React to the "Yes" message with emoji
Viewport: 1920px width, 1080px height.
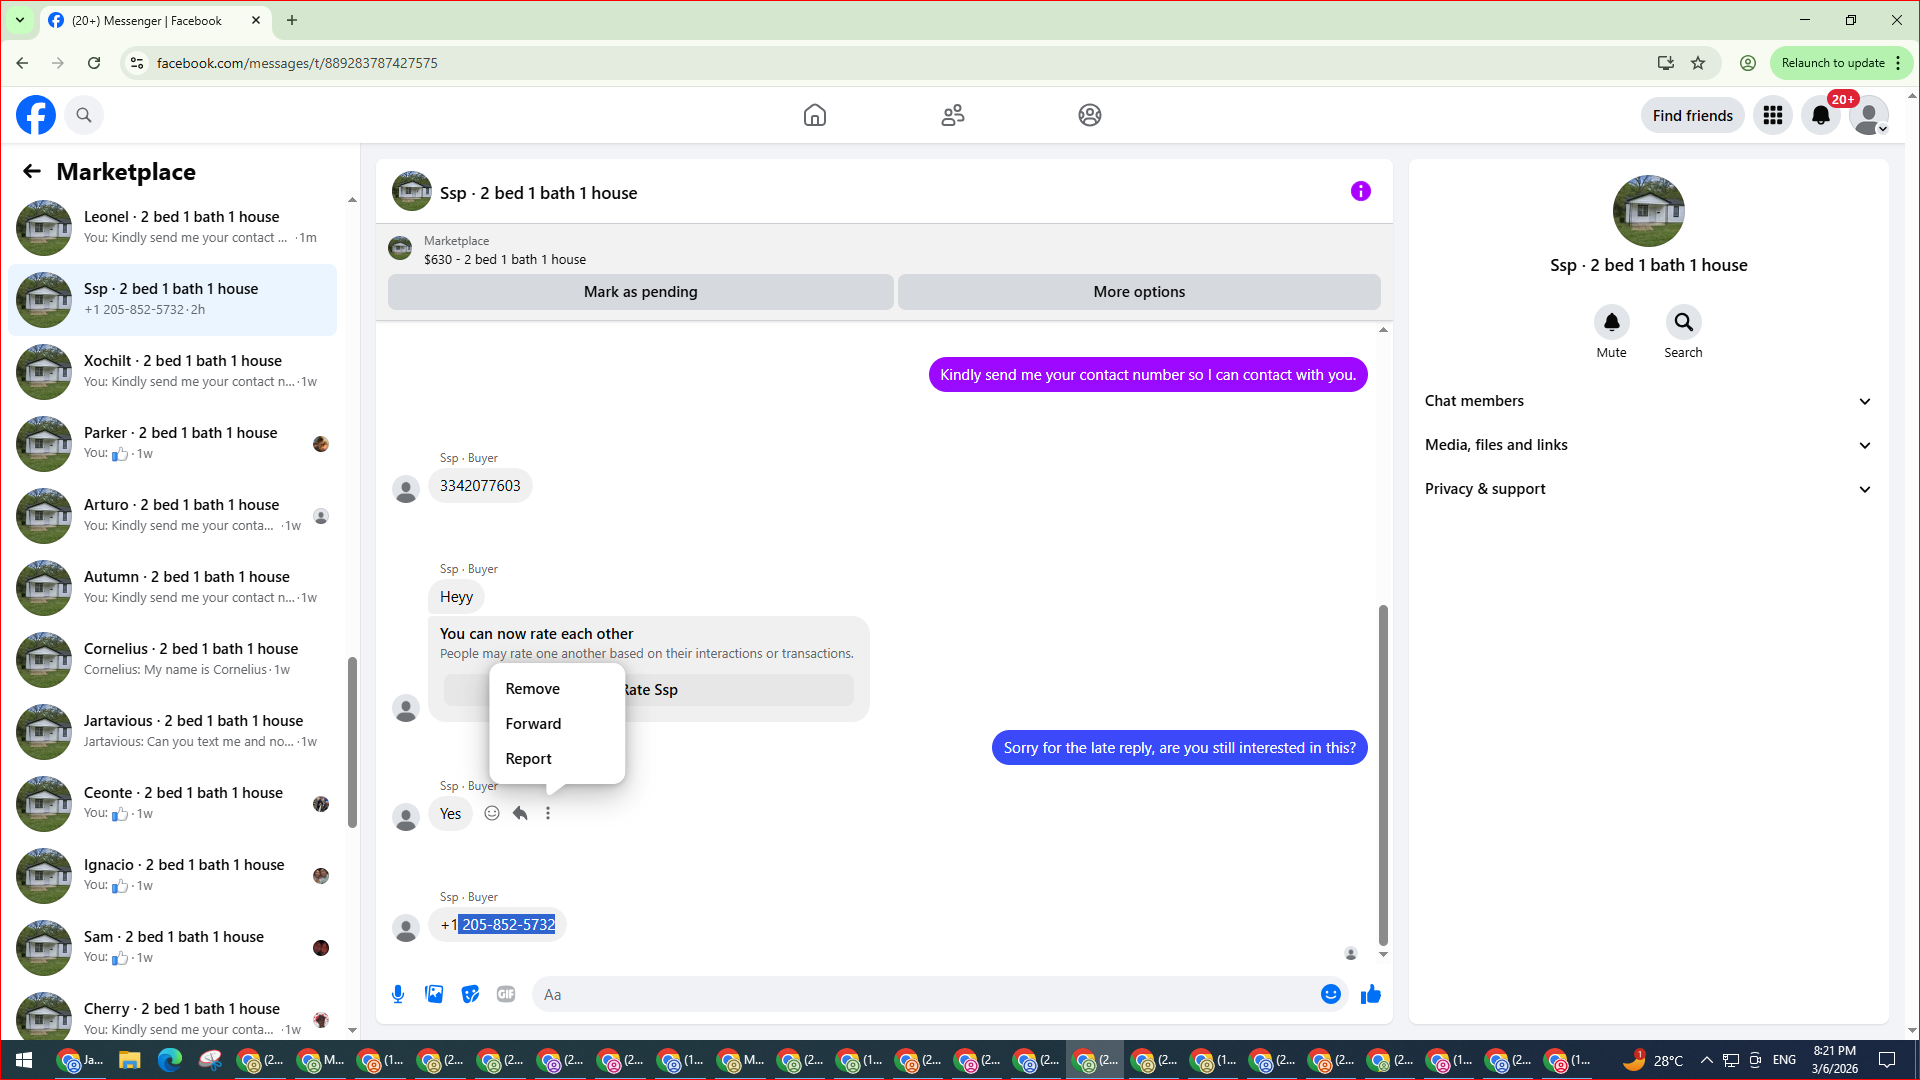pyautogui.click(x=492, y=813)
